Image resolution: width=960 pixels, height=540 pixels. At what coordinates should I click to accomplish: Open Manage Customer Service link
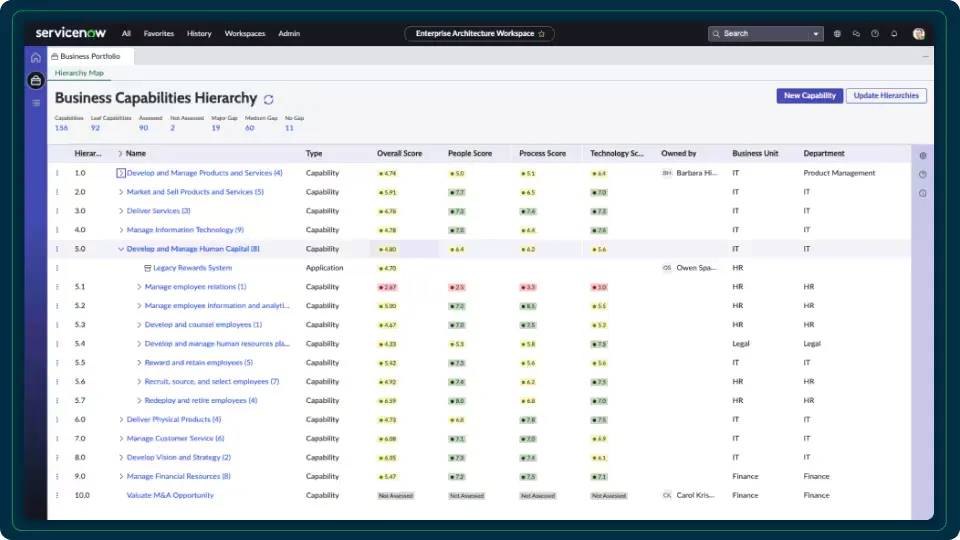click(175, 438)
